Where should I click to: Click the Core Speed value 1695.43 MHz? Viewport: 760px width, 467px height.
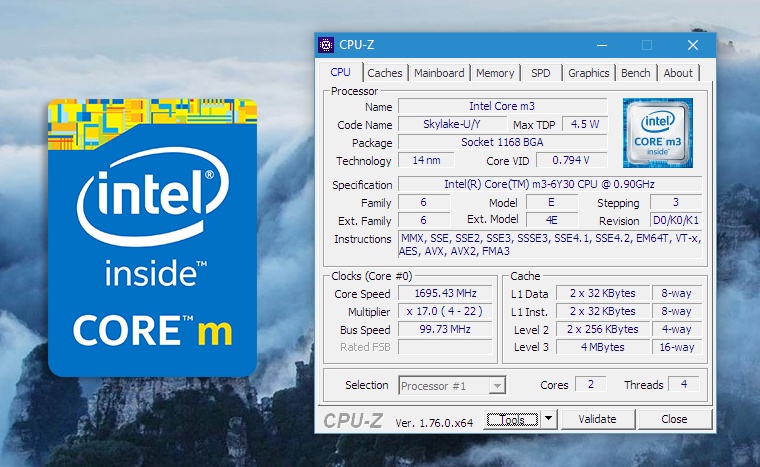tap(445, 293)
